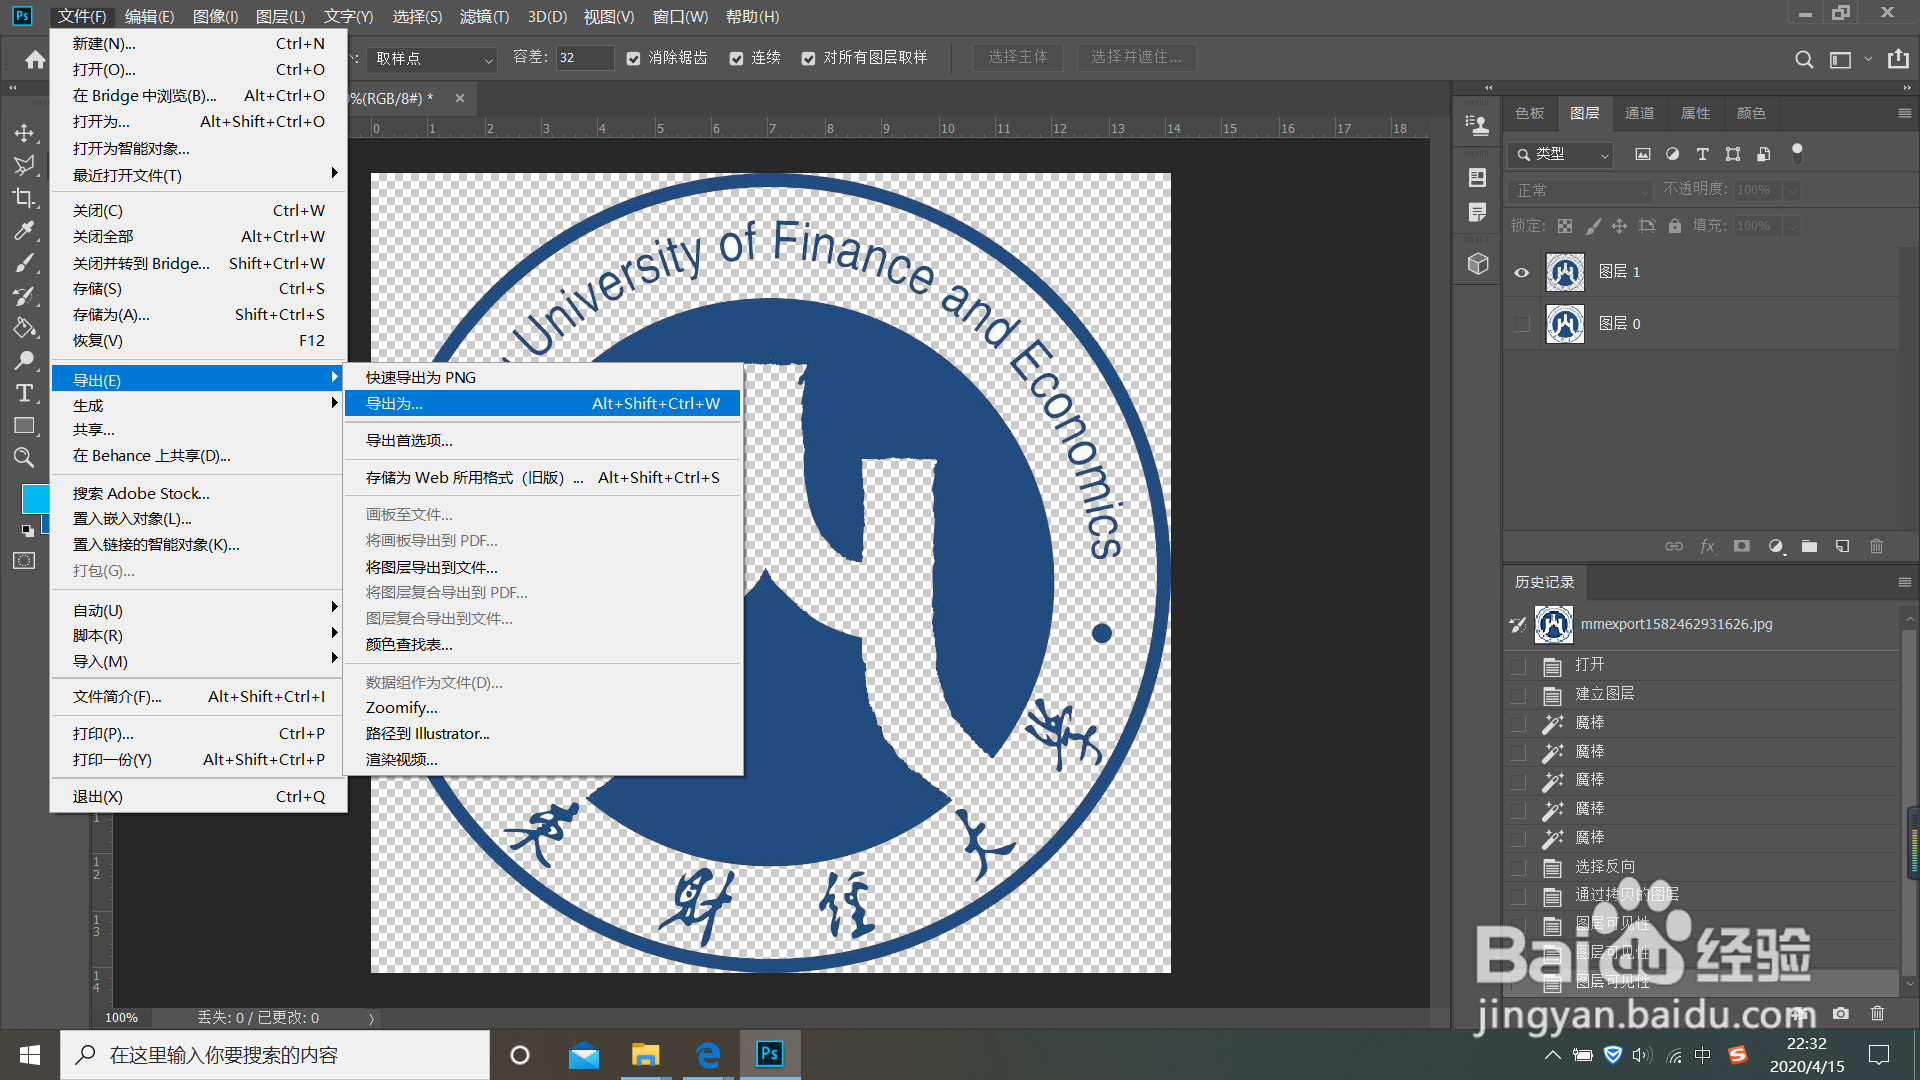Click the 容差 tolerance input field
The width and height of the screenshot is (1920, 1080).
[584, 58]
